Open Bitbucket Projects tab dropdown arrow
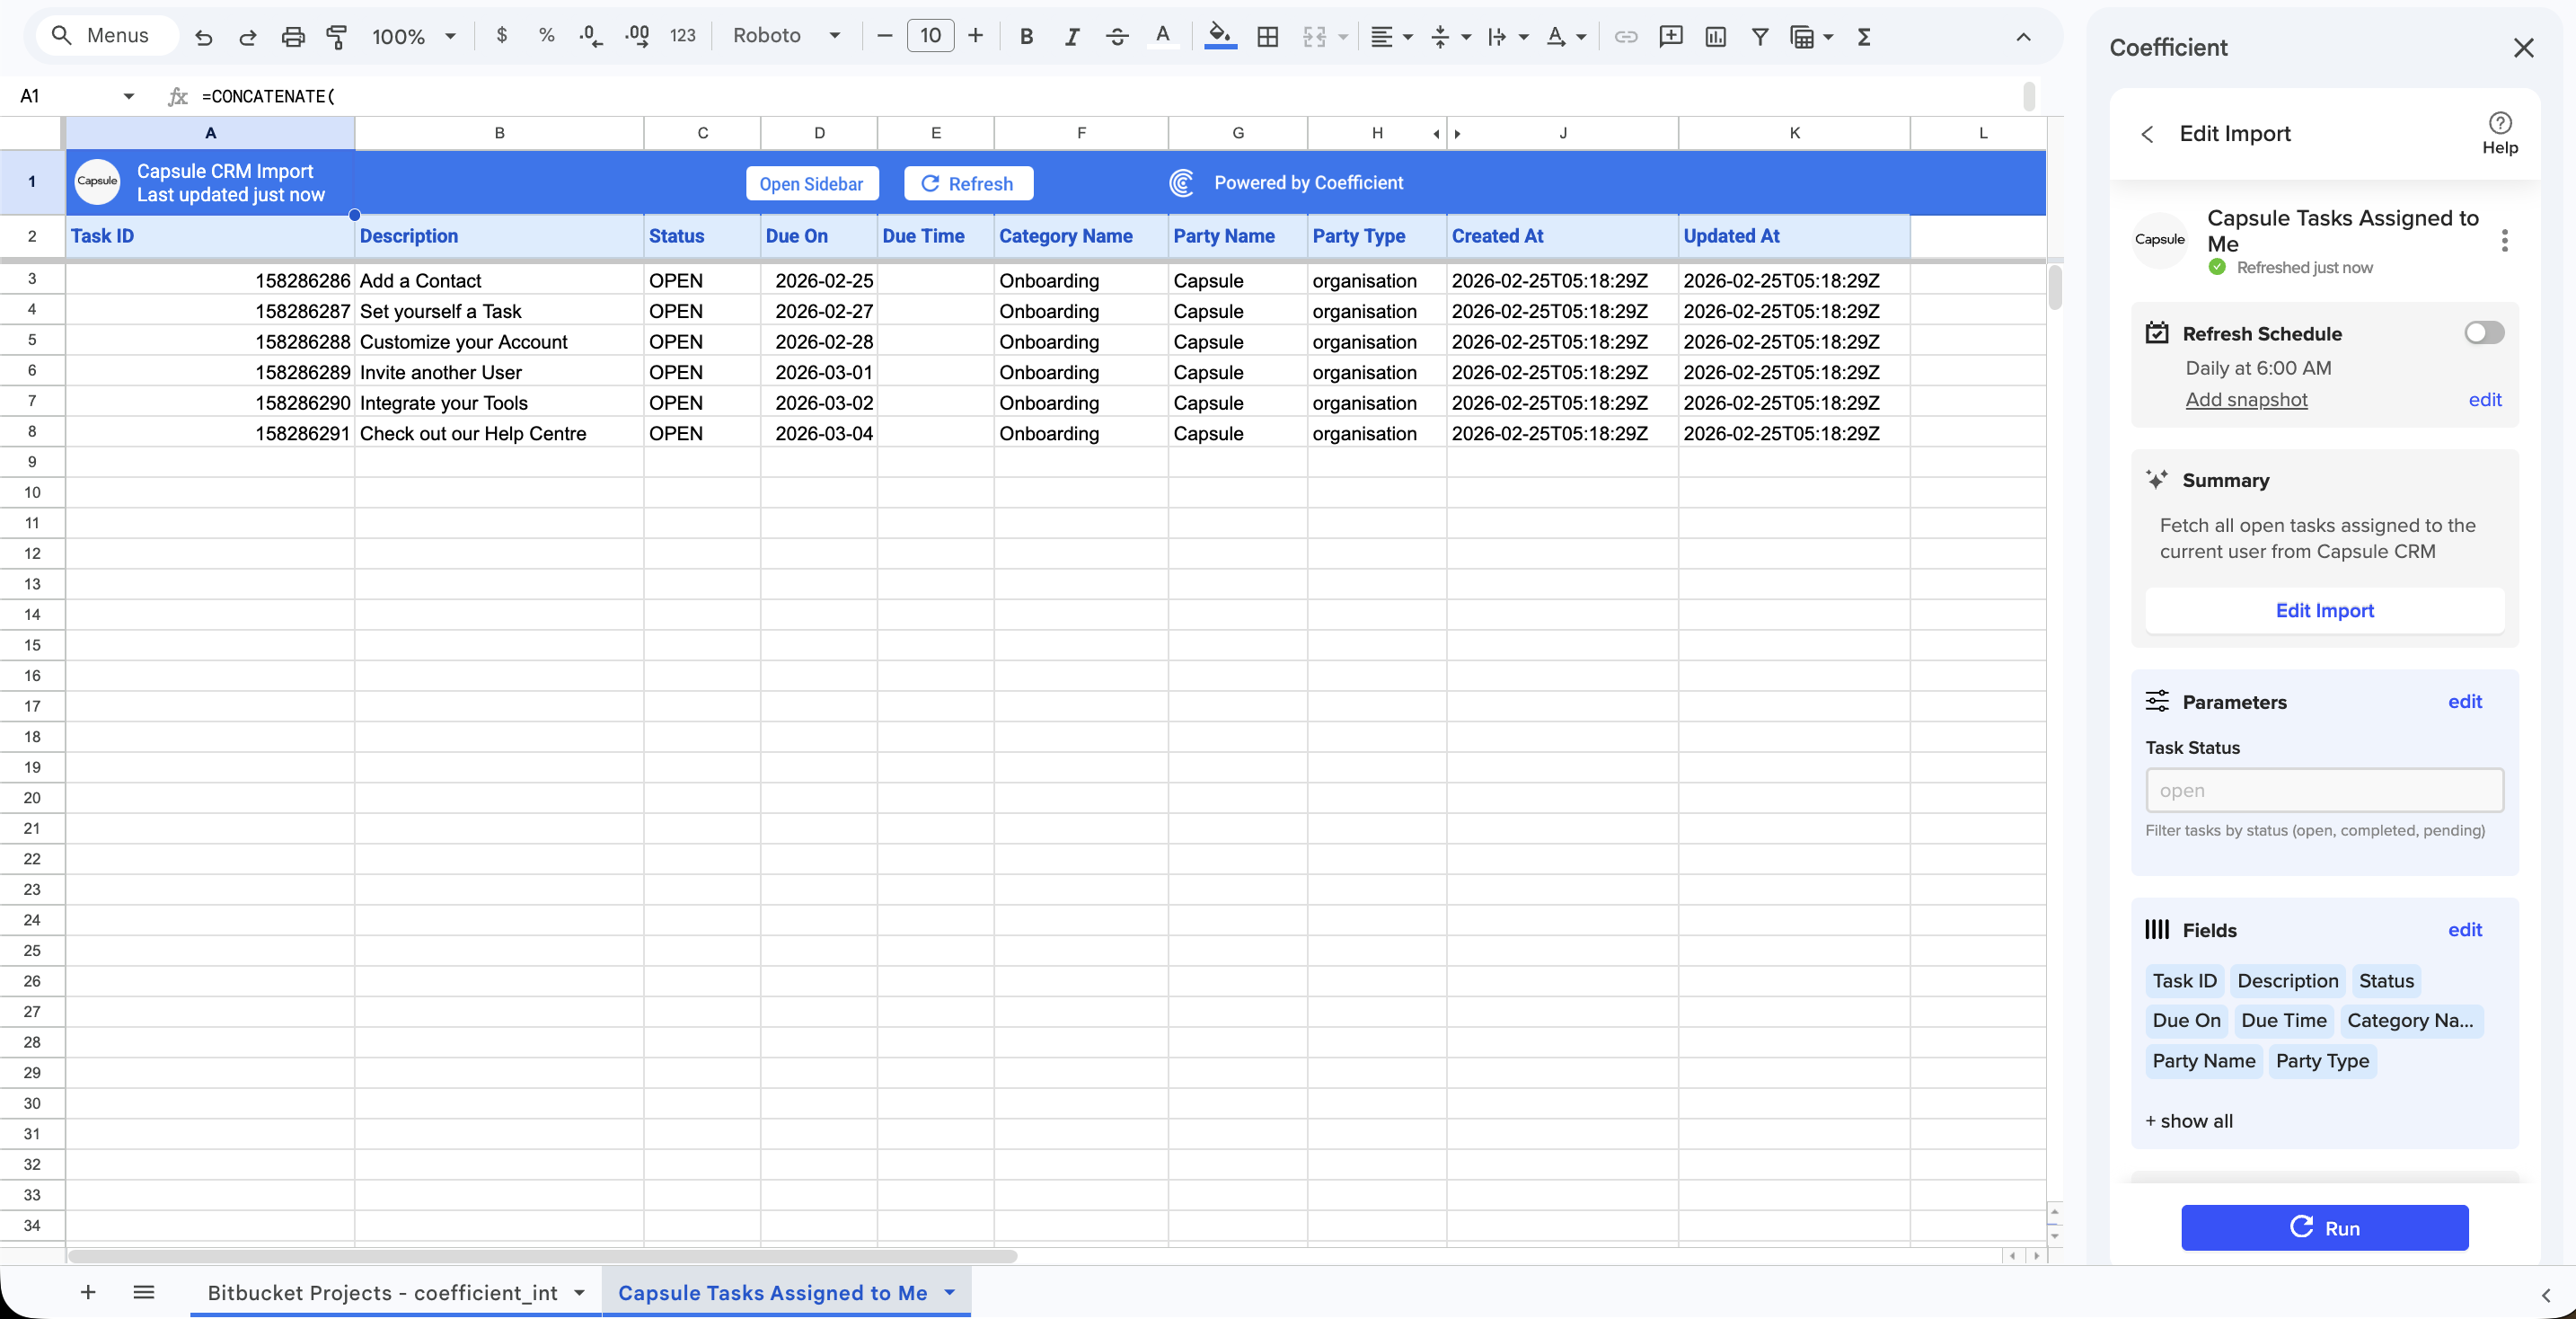Screen dimensions: 2576x1319 tap(579, 1292)
